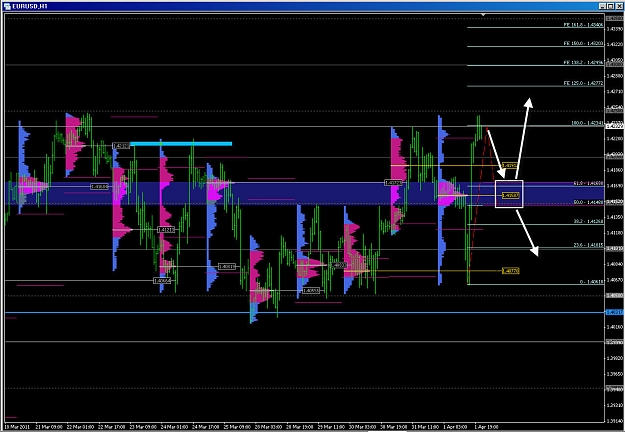Click 1 Apr 19:00 on time axis

[486, 427]
